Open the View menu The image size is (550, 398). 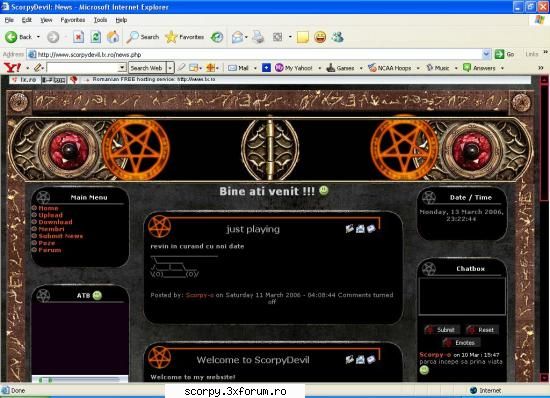coord(46,20)
